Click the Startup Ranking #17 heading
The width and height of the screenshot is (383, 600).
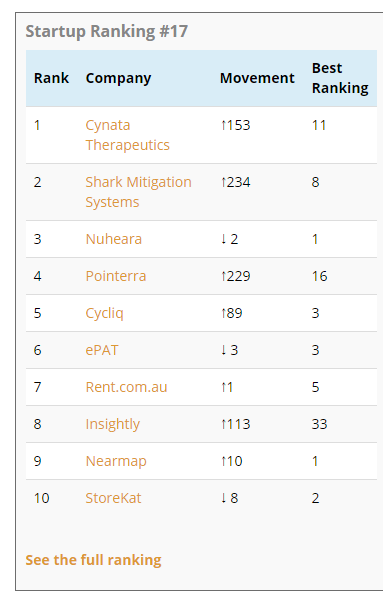pos(107,31)
